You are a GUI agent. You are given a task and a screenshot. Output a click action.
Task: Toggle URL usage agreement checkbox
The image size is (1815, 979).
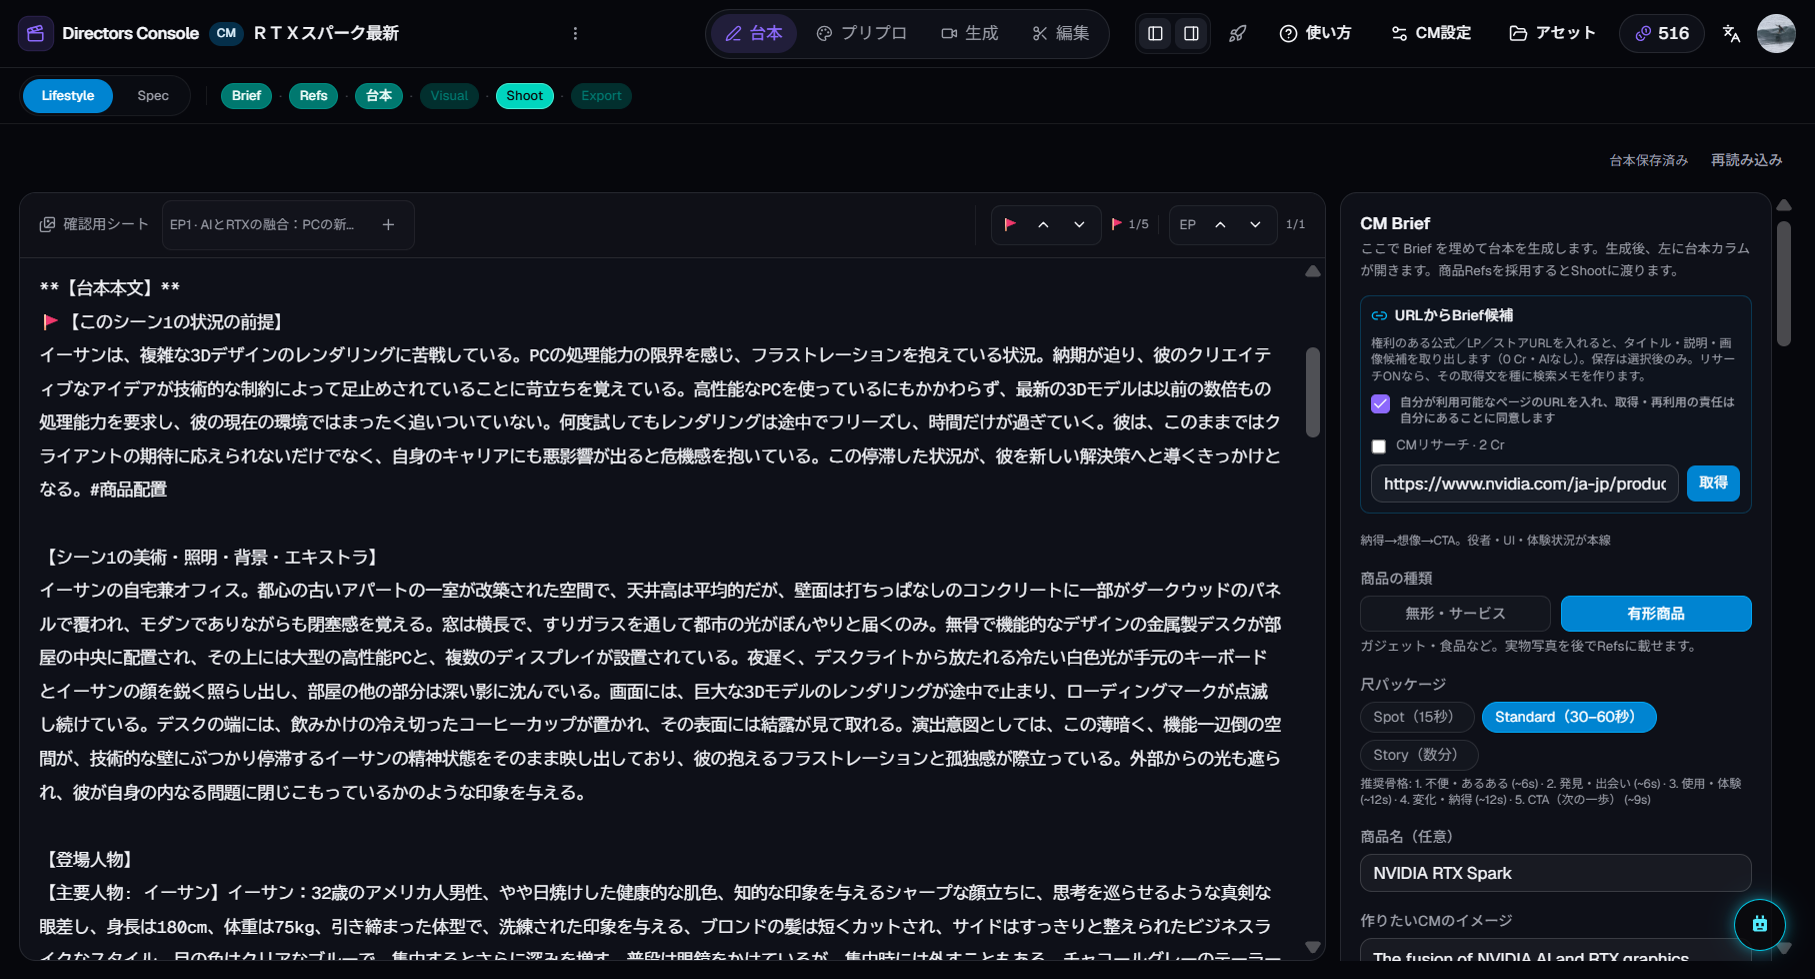[1380, 404]
